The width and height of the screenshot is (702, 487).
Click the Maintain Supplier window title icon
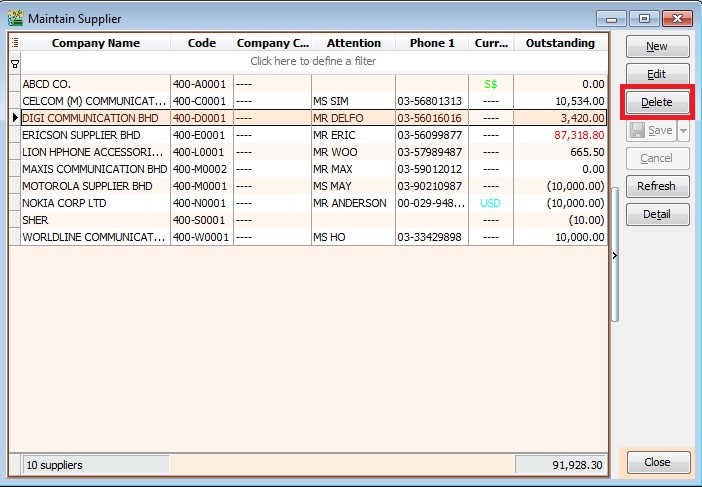coord(15,18)
